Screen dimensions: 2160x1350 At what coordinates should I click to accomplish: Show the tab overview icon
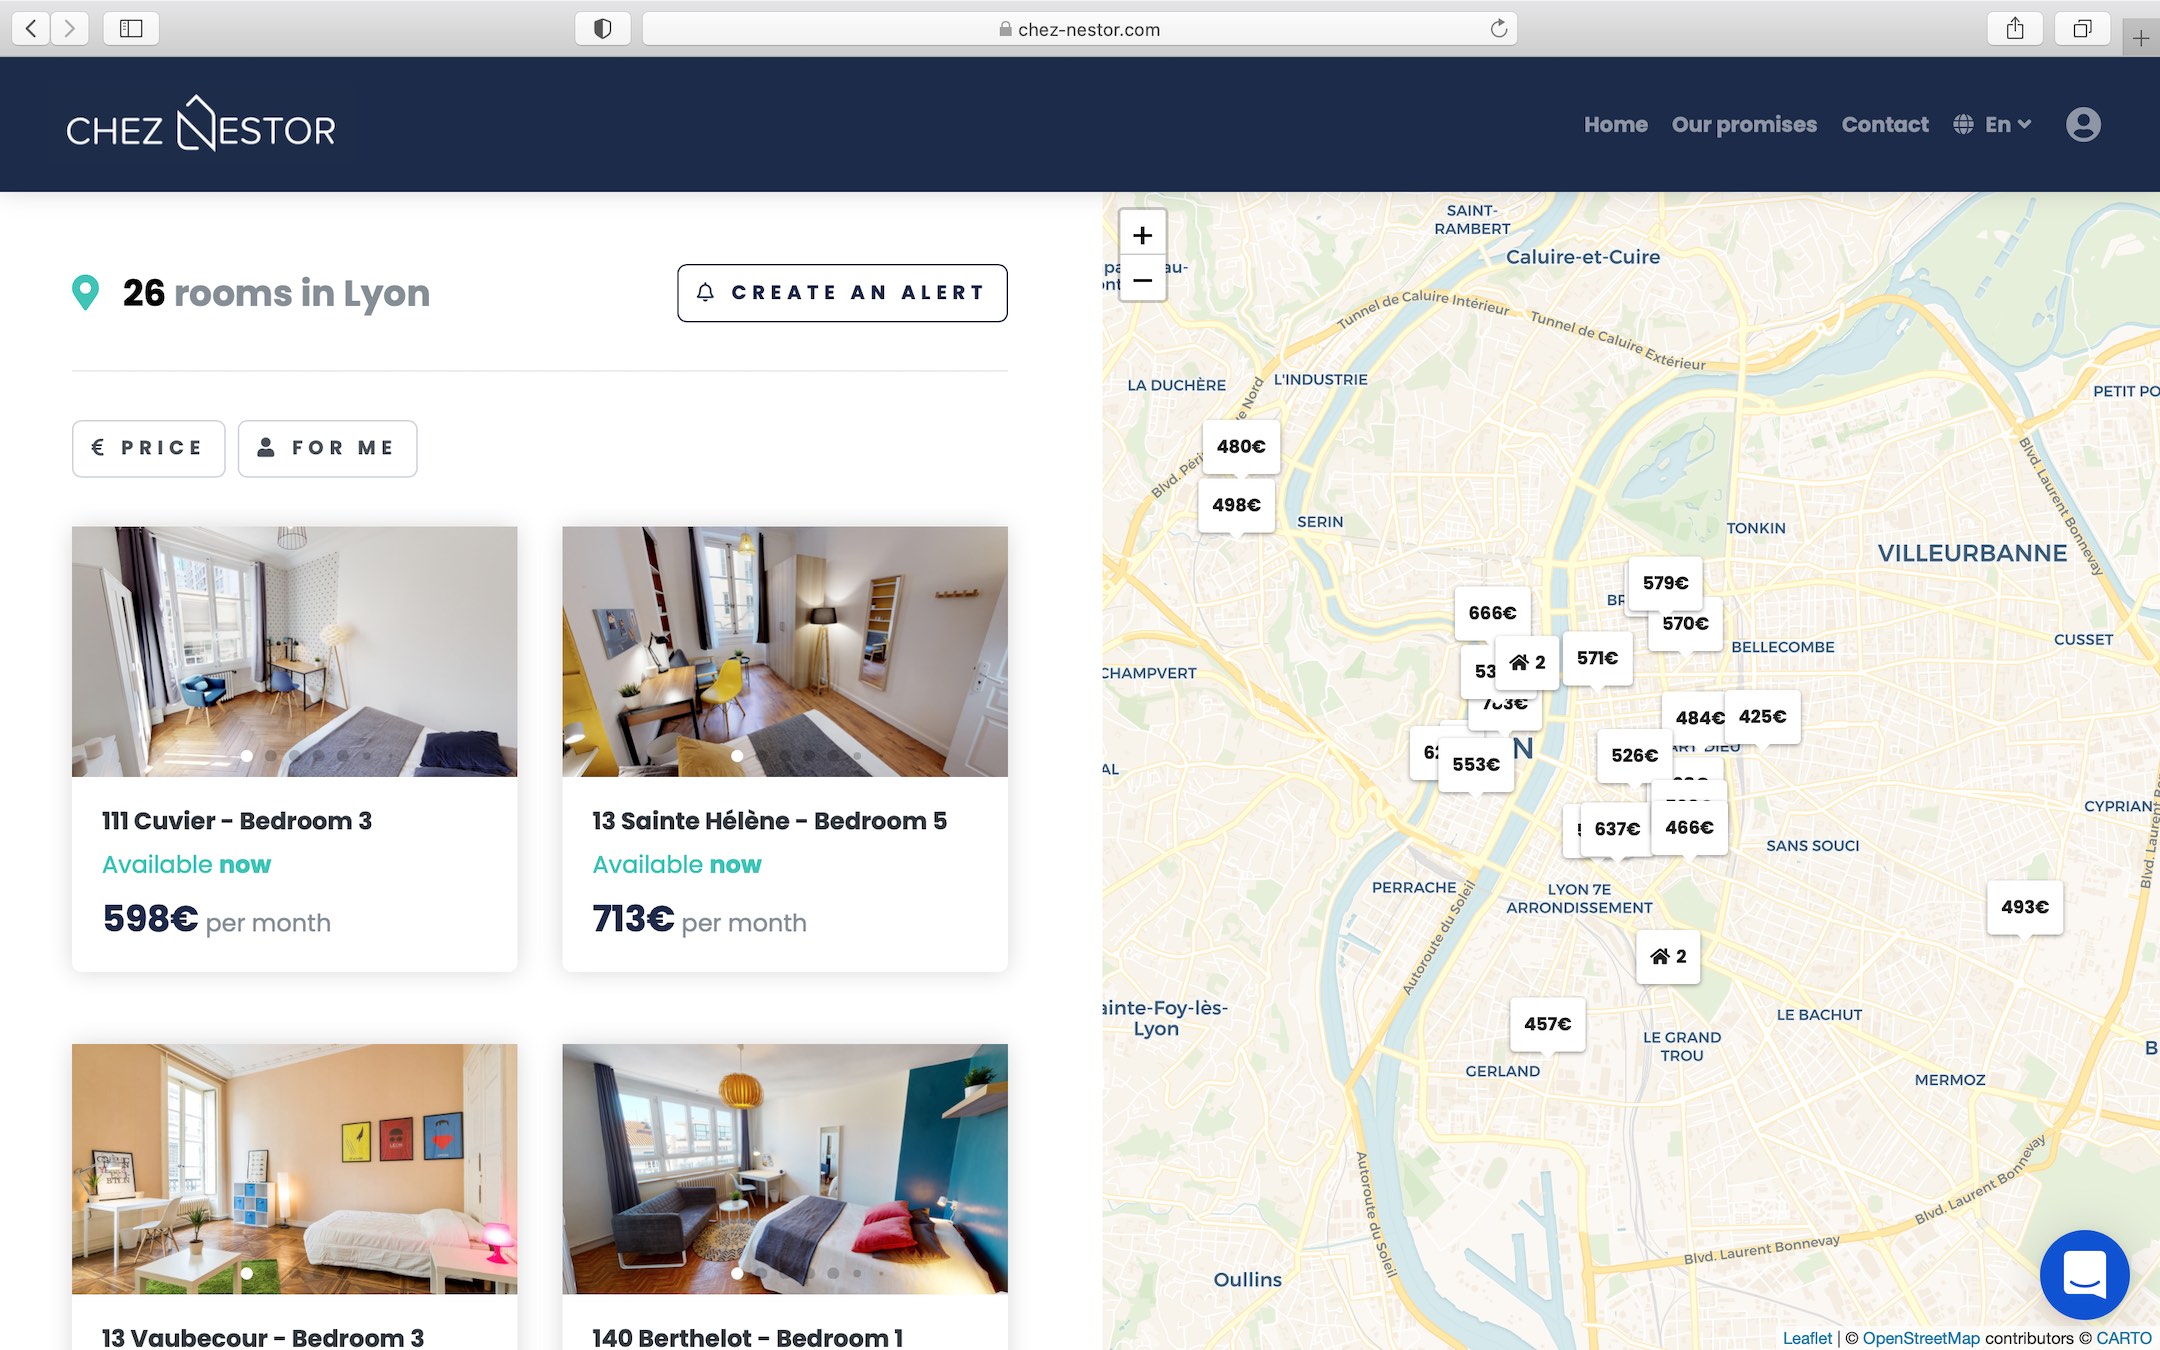click(x=2082, y=28)
